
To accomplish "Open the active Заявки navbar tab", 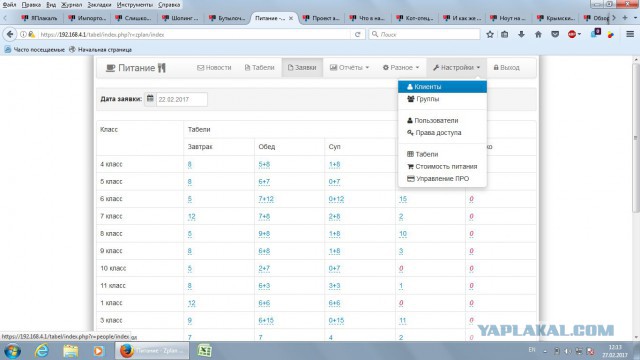I will tap(302, 68).
